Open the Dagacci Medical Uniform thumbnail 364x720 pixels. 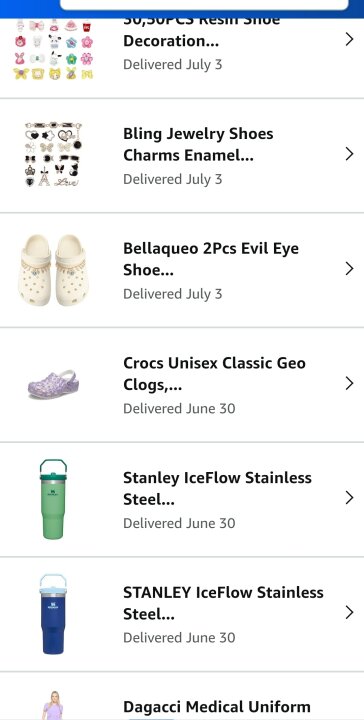(53, 705)
